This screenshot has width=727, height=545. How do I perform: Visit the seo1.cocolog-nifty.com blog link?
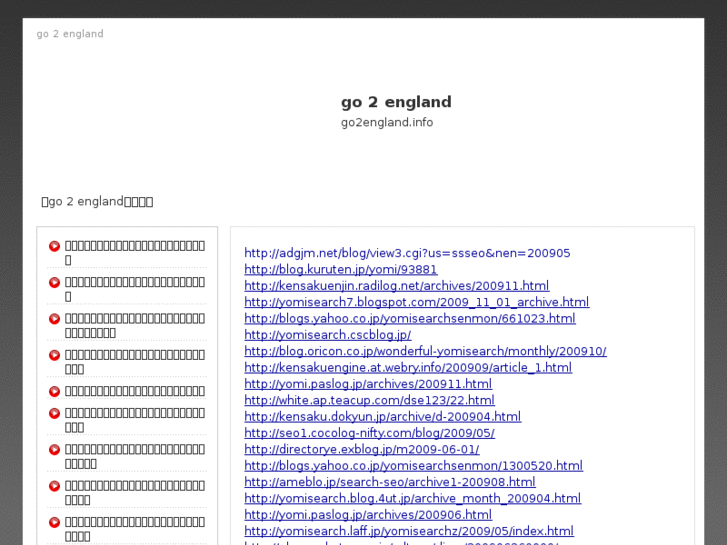(370, 433)
